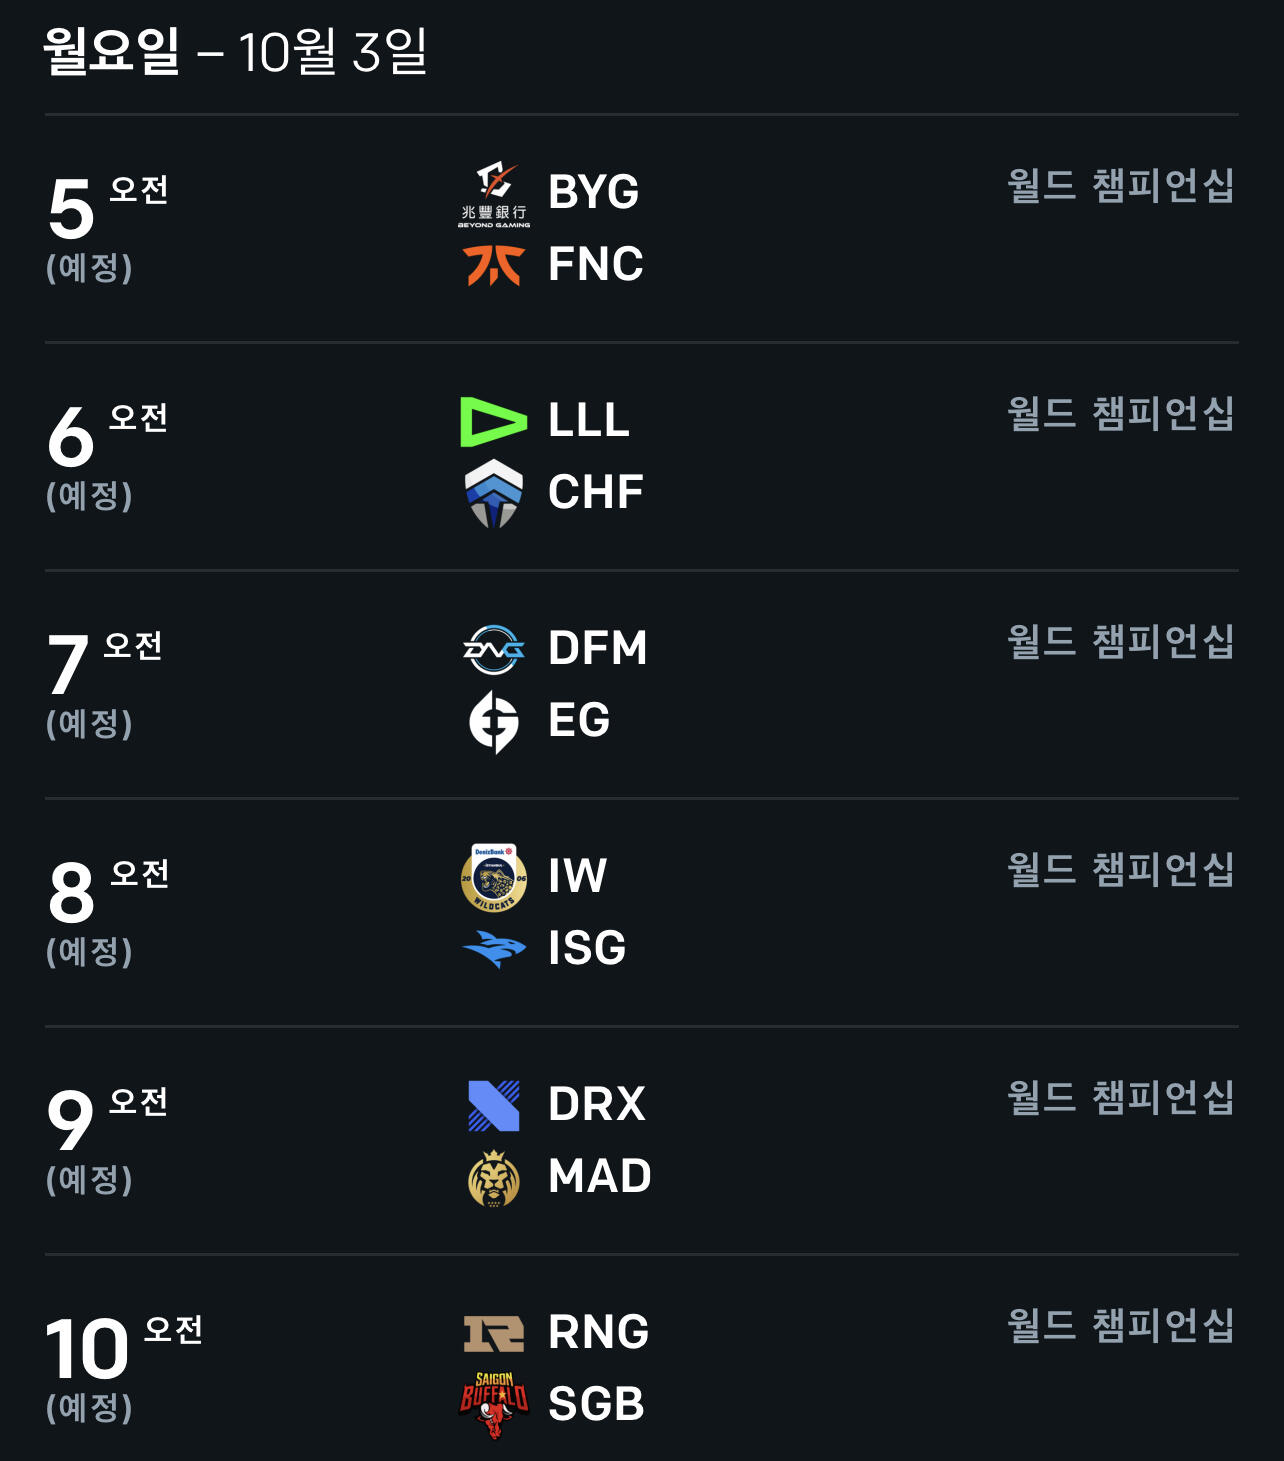Screen dimensions: 1284x1461
Task: Select the golden MAD Lions logo
Action: point(494,1178)
